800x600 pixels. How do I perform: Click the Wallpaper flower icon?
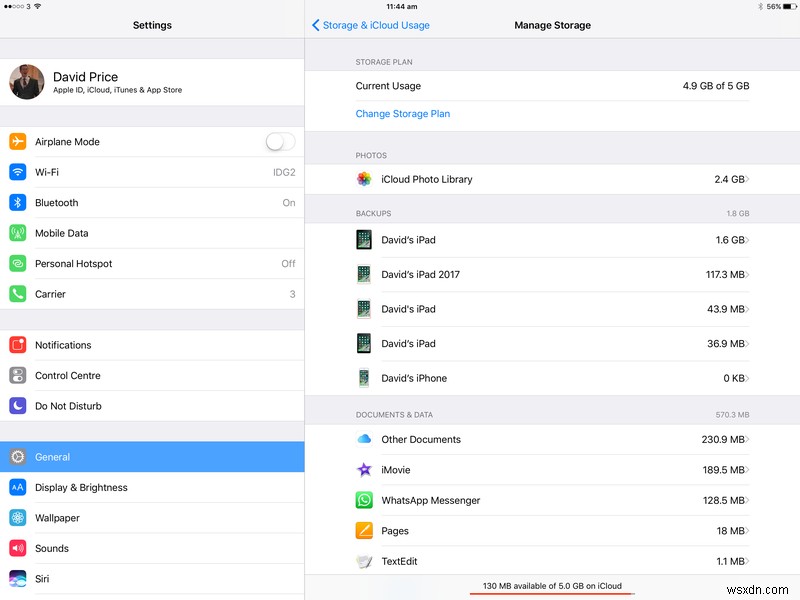tap(18, 518)
